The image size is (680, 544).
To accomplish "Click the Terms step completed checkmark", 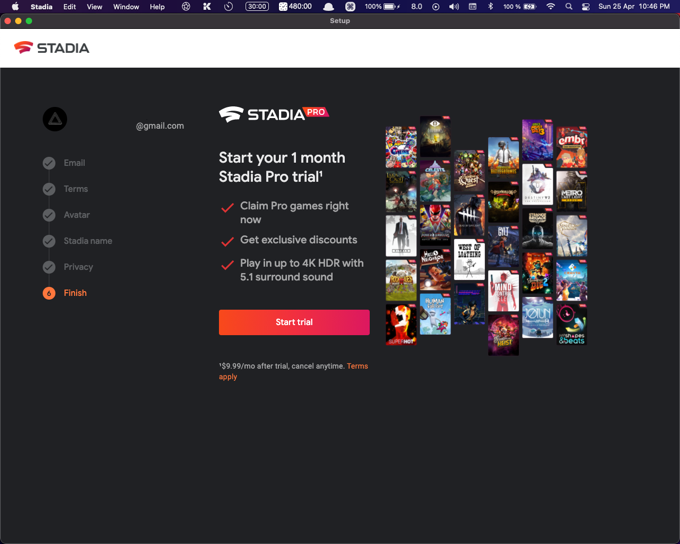I will tap(49, 189).
